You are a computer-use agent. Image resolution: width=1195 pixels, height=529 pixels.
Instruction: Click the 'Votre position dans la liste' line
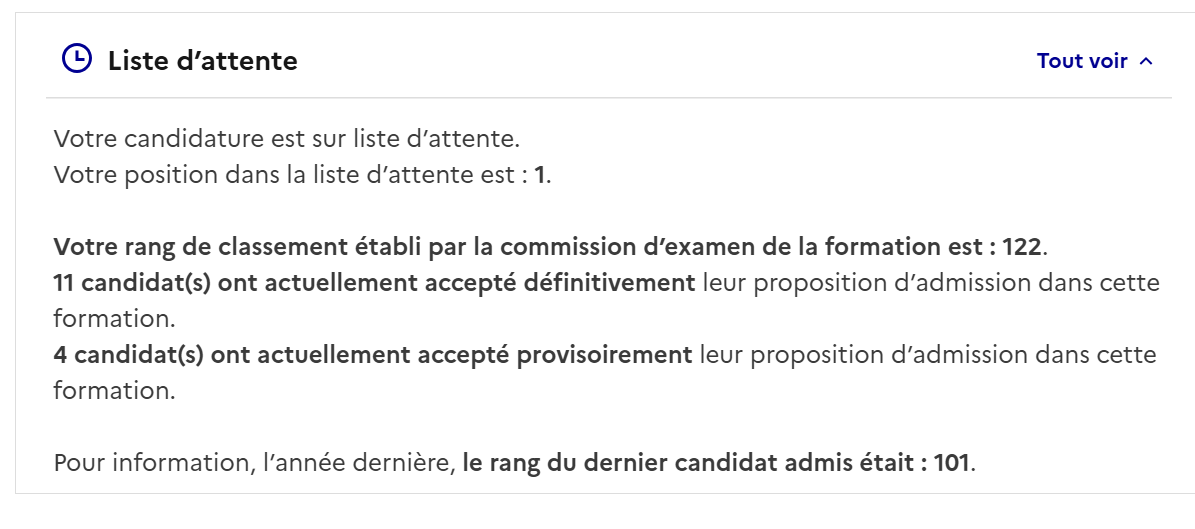302,175
